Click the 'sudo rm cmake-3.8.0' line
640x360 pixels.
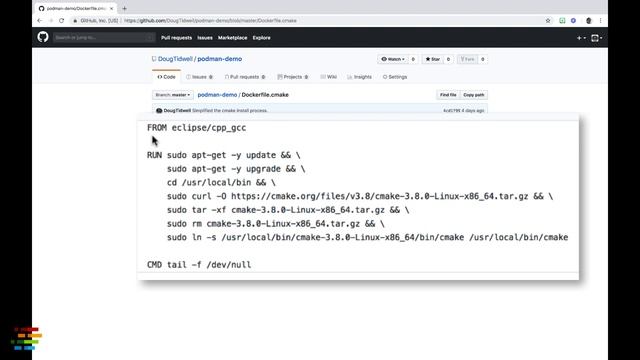(x=276, y=224)
